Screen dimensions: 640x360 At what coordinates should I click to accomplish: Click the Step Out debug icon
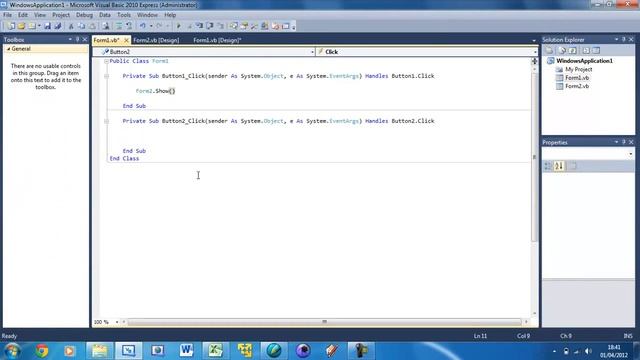coord(220,26)
